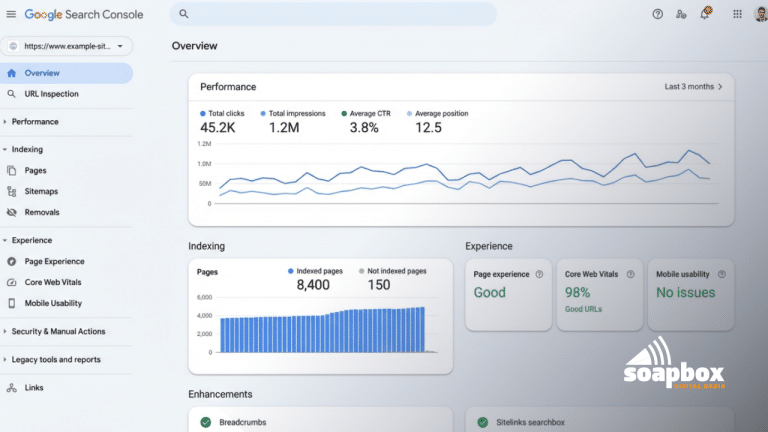Click the Core Web Vitals gauge icon

pyautogui.click(x=12, y=282)
